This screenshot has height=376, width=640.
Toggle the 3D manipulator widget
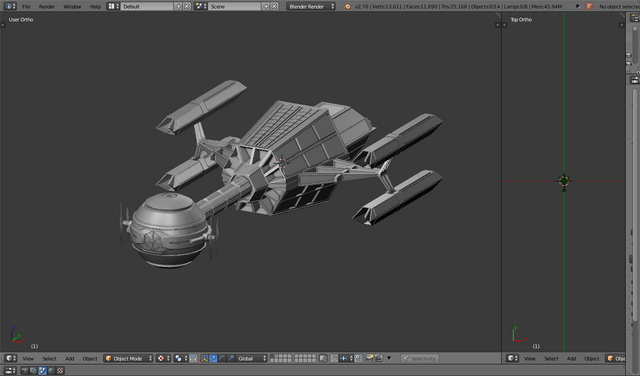[x=204, y=358]
